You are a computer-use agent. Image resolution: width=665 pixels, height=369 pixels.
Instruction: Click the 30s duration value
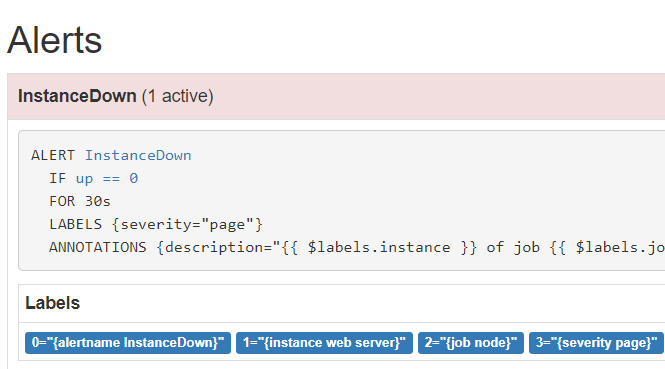point(98,201)
